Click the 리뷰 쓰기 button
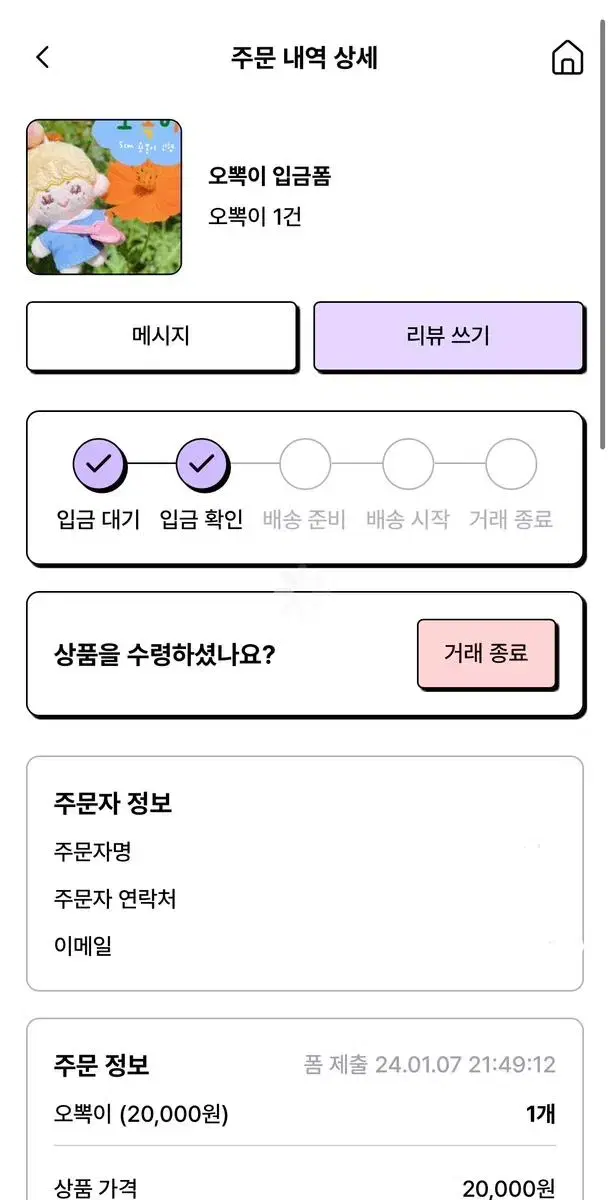 (x=449, y=336)
